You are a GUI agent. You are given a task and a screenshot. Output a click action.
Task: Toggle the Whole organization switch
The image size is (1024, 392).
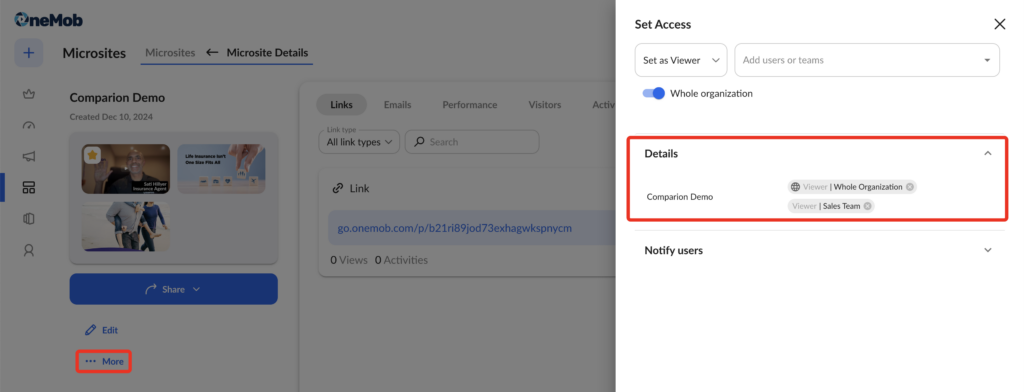pyautogui.click(x=654, y=93)
